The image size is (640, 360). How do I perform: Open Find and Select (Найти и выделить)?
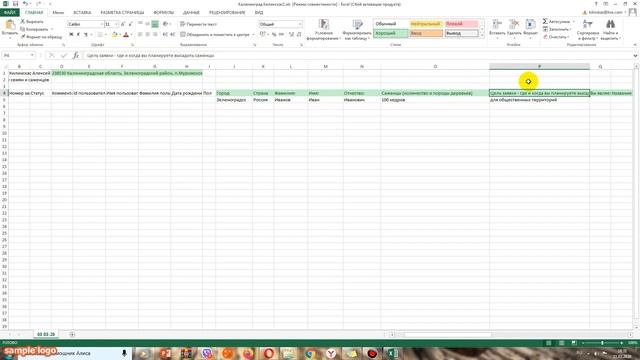pyautogui.click(x=610, y=29)
